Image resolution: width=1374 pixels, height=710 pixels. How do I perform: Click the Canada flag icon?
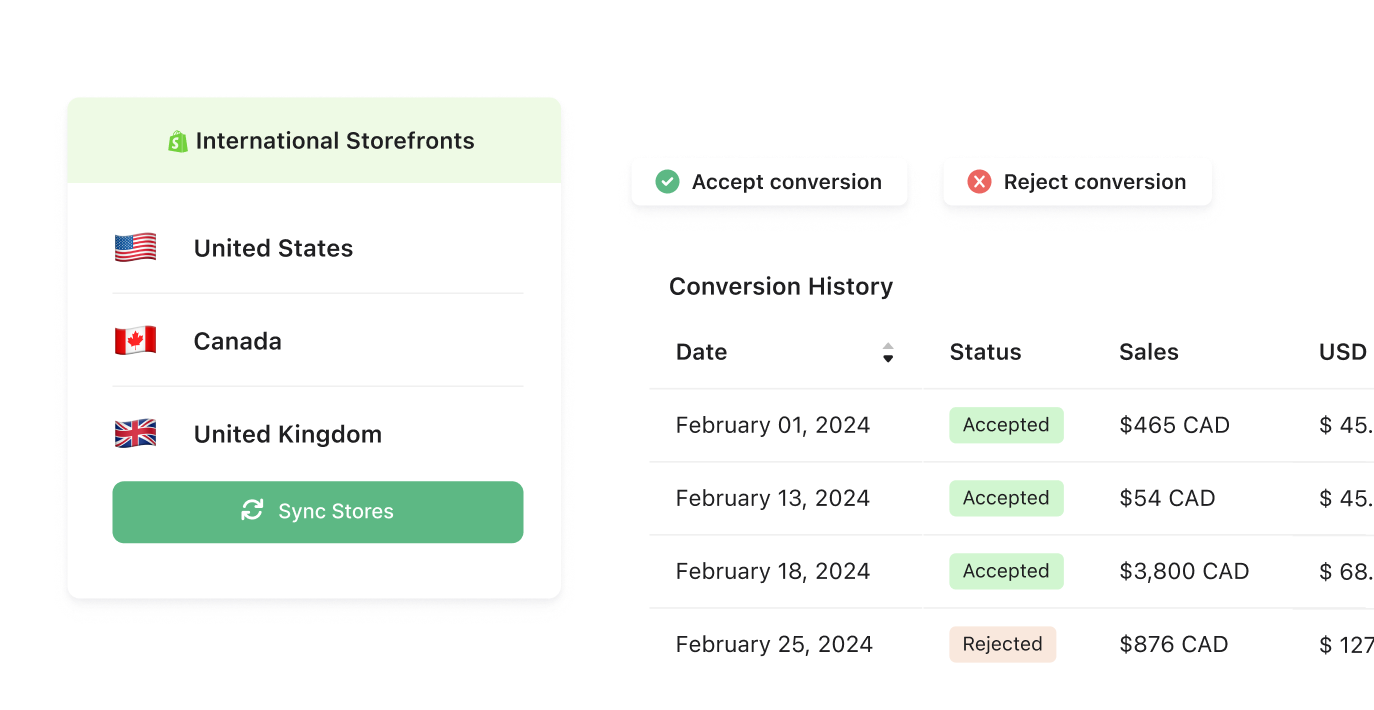pos(135,341)
